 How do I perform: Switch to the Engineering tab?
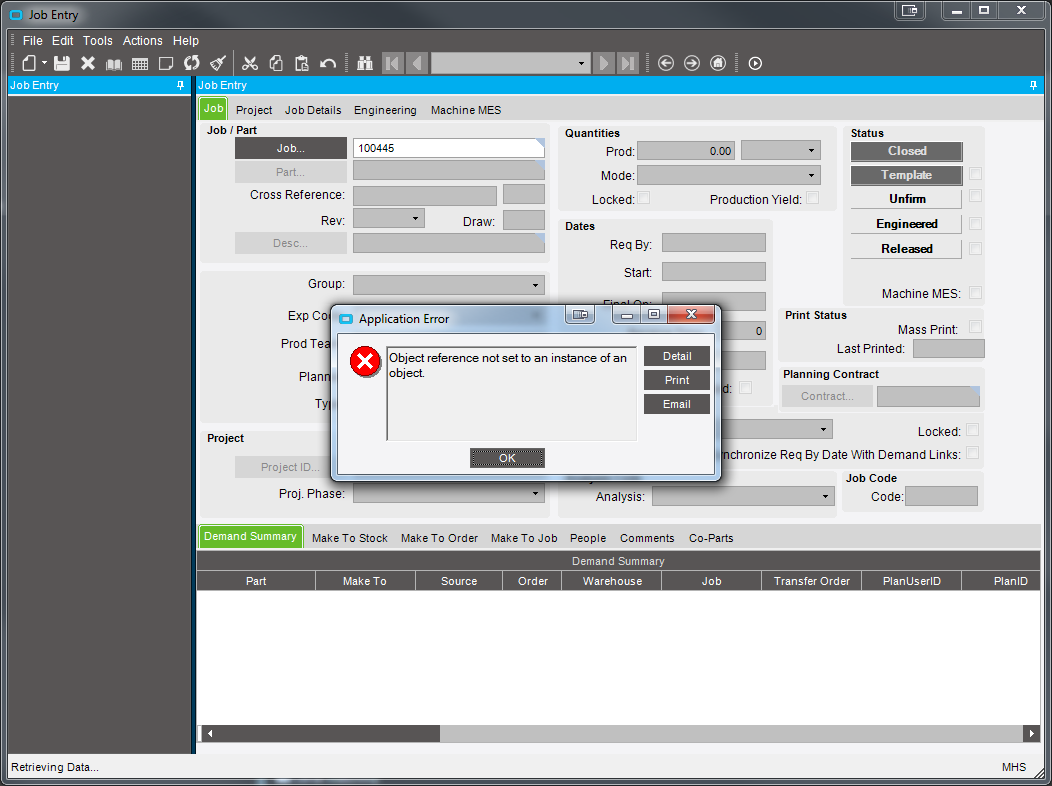pos(385,110)
